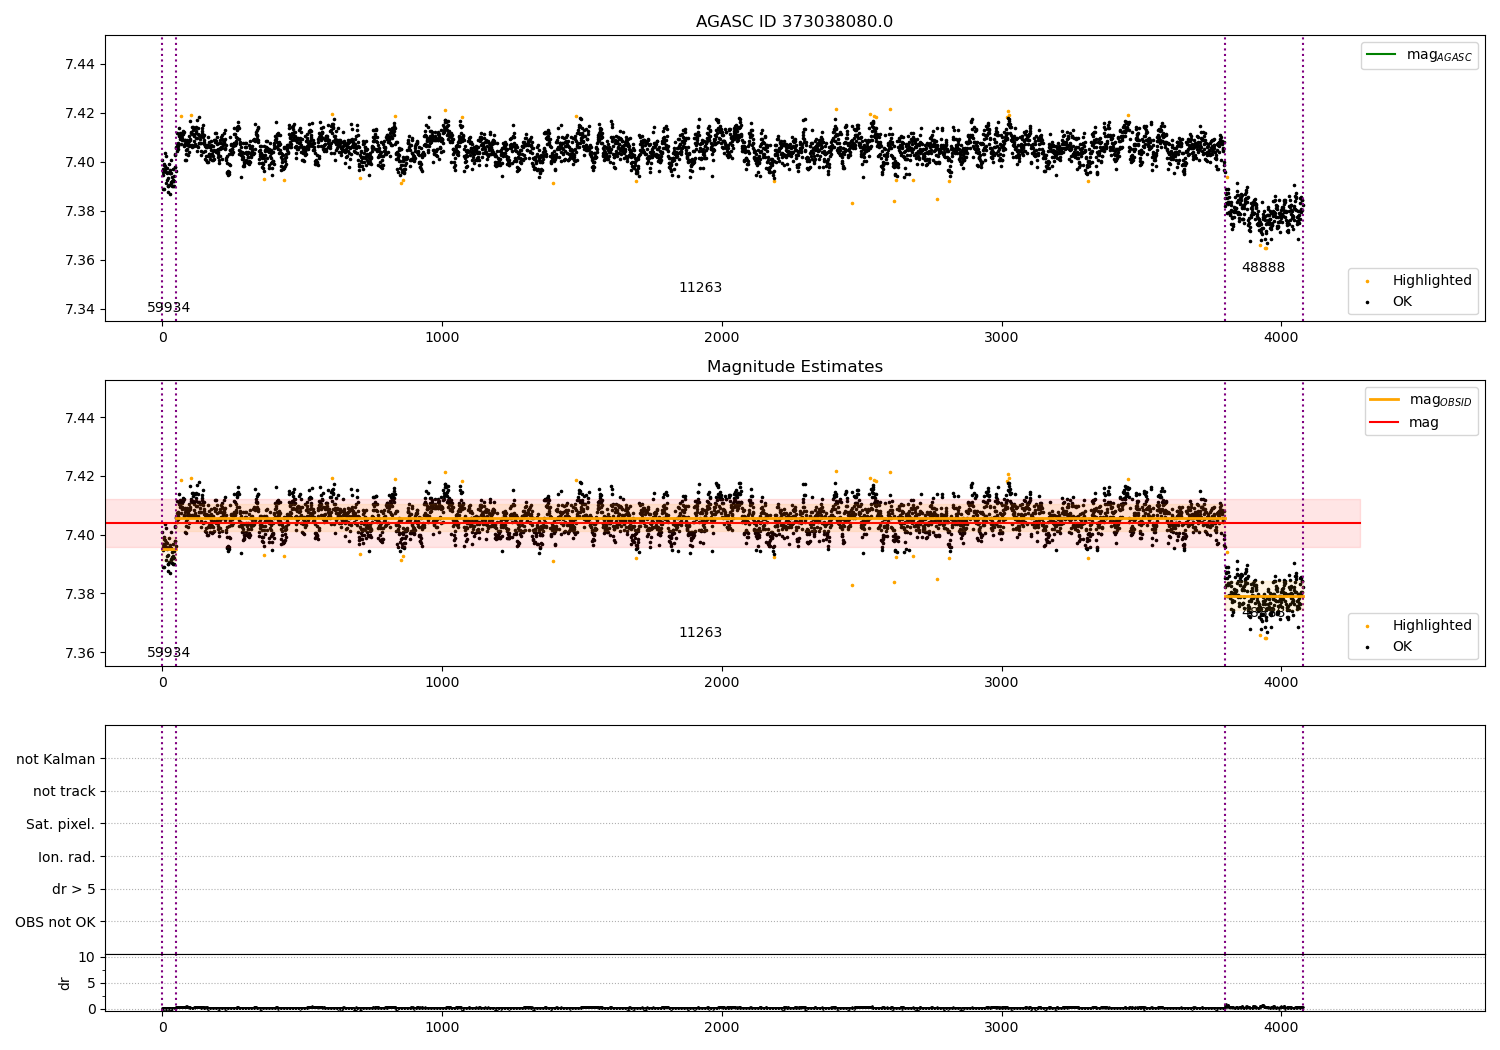The height and width of the screenshot is (1050, 1500).
Task: Click the 7.44 tick on Magnitude Estimates plot
Action: click(x=80, y=418)
